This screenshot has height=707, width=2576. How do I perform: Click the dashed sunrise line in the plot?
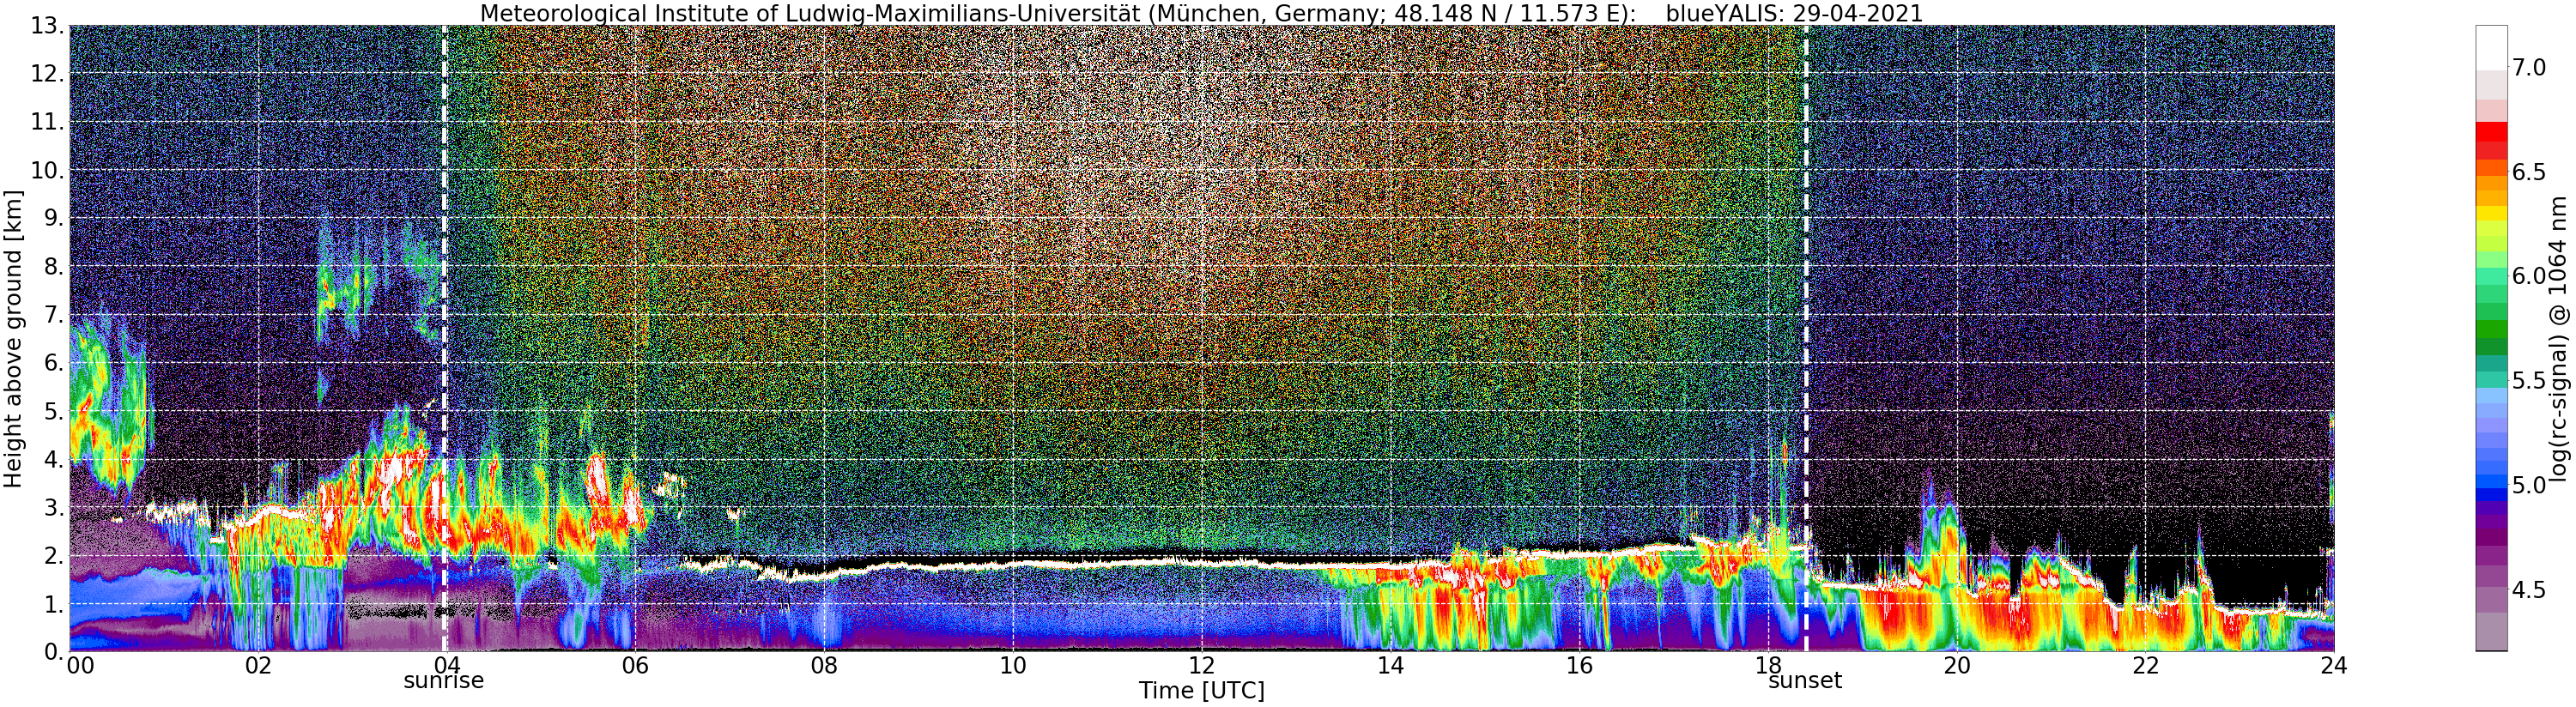point(444,339)
